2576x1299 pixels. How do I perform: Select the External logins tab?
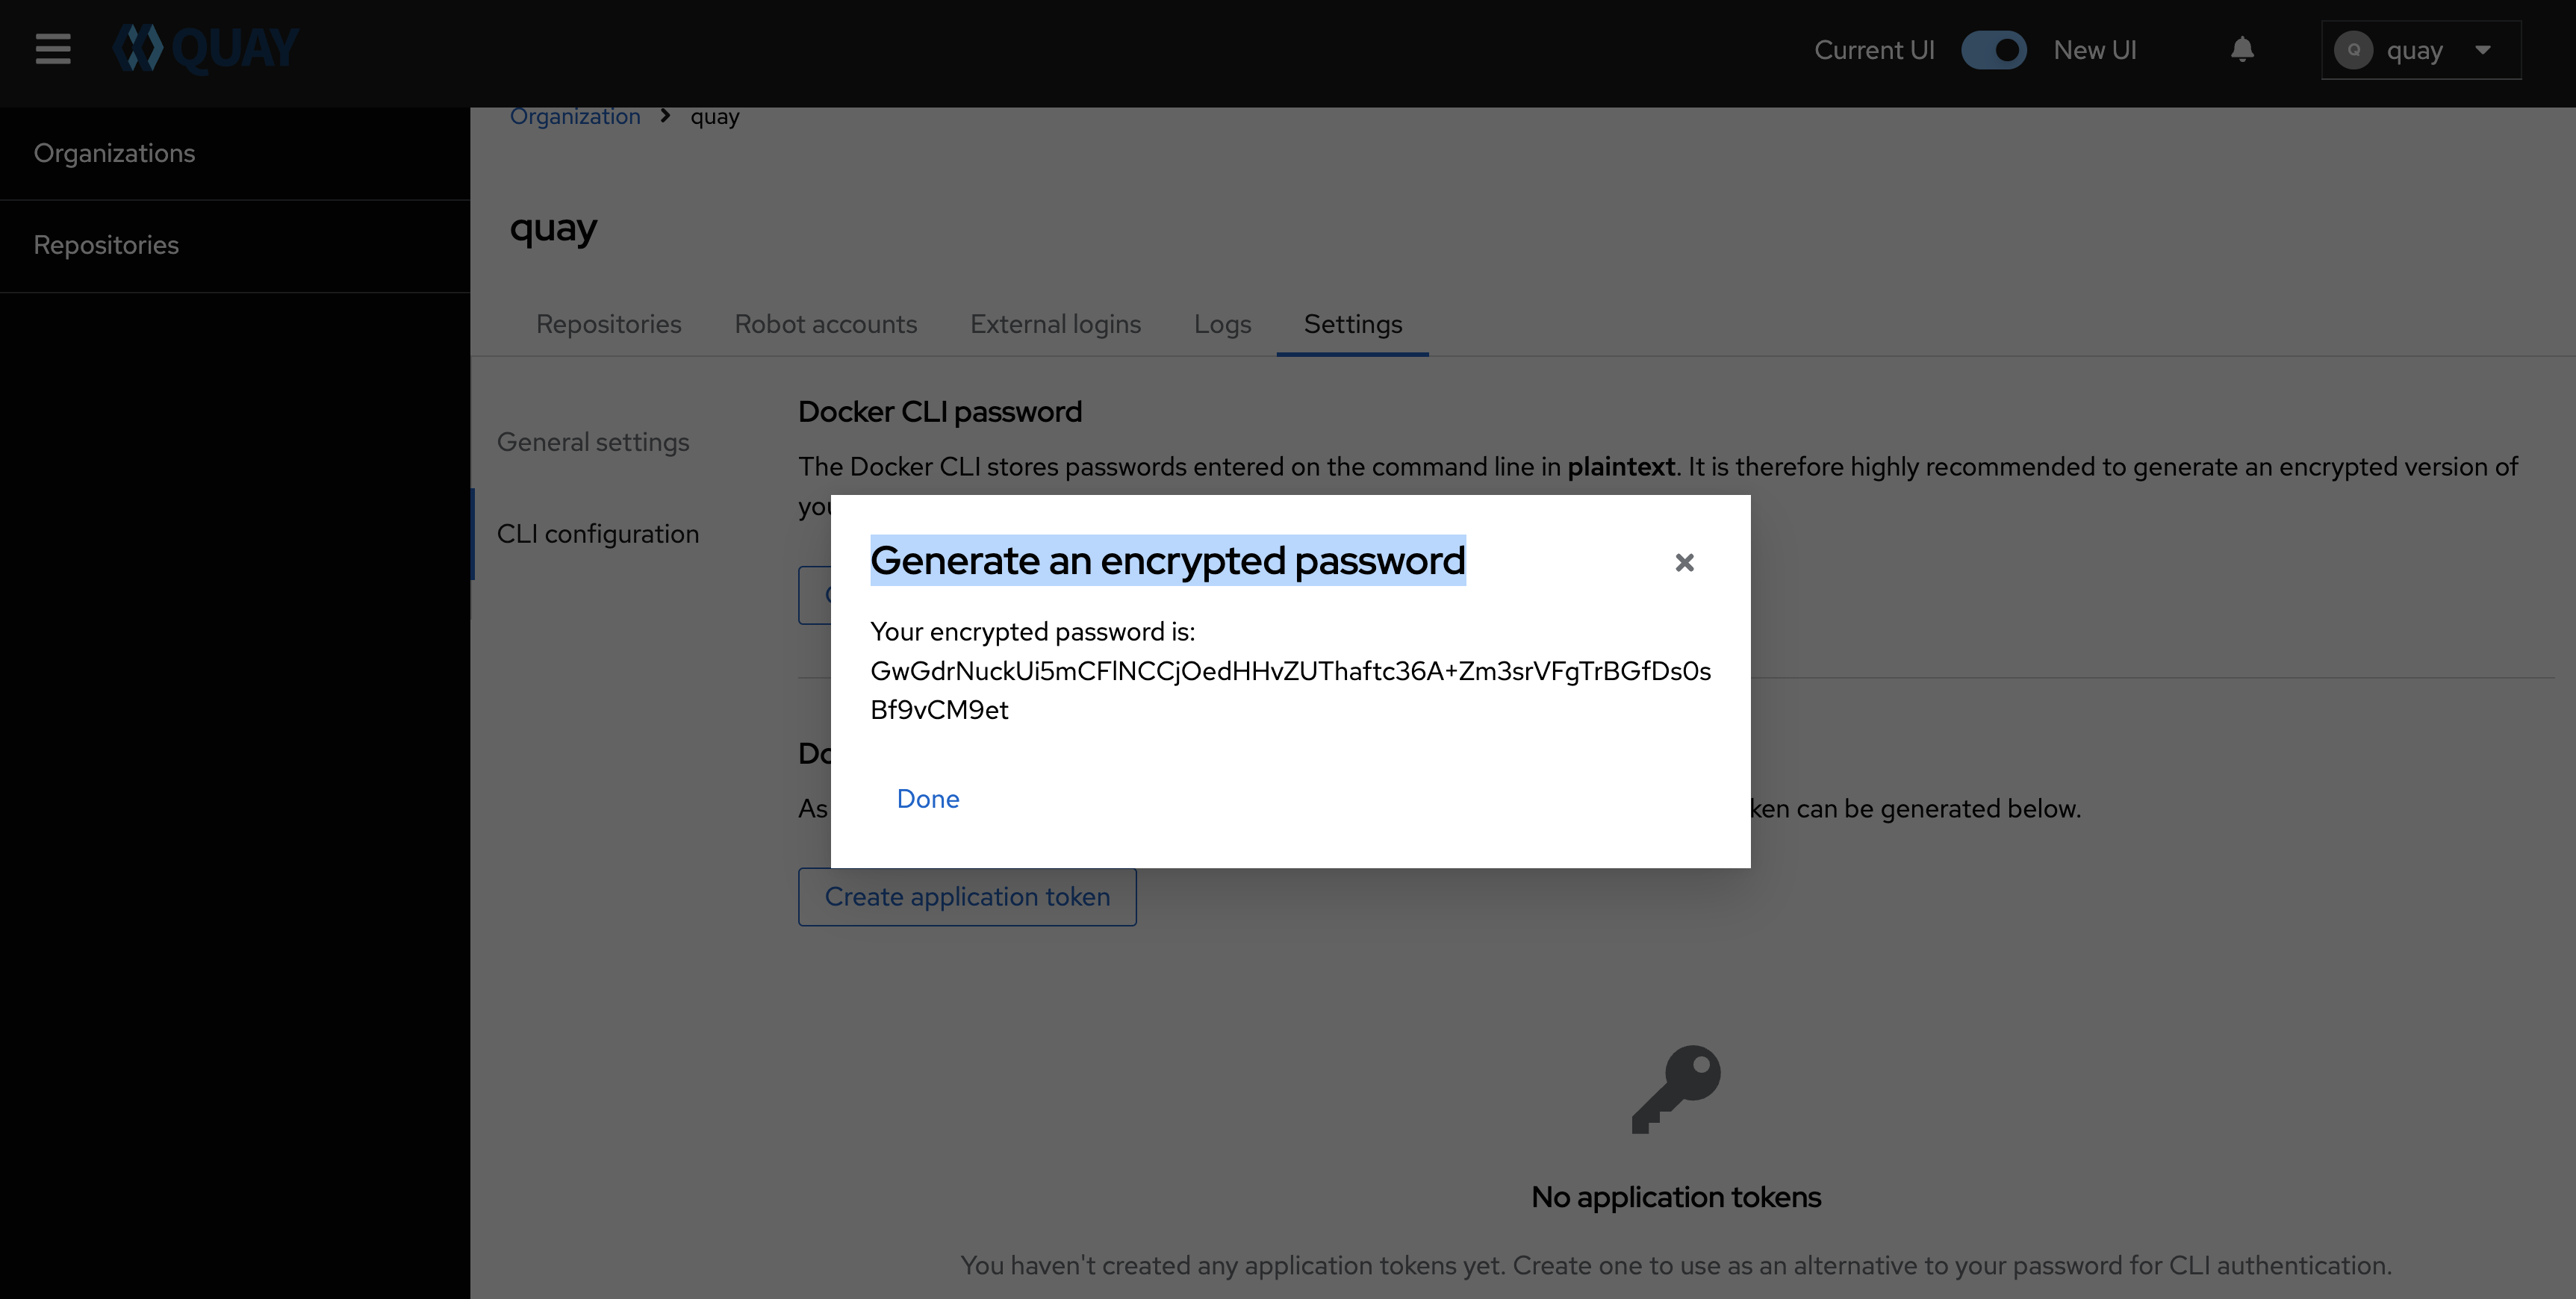coord(1055,324)
